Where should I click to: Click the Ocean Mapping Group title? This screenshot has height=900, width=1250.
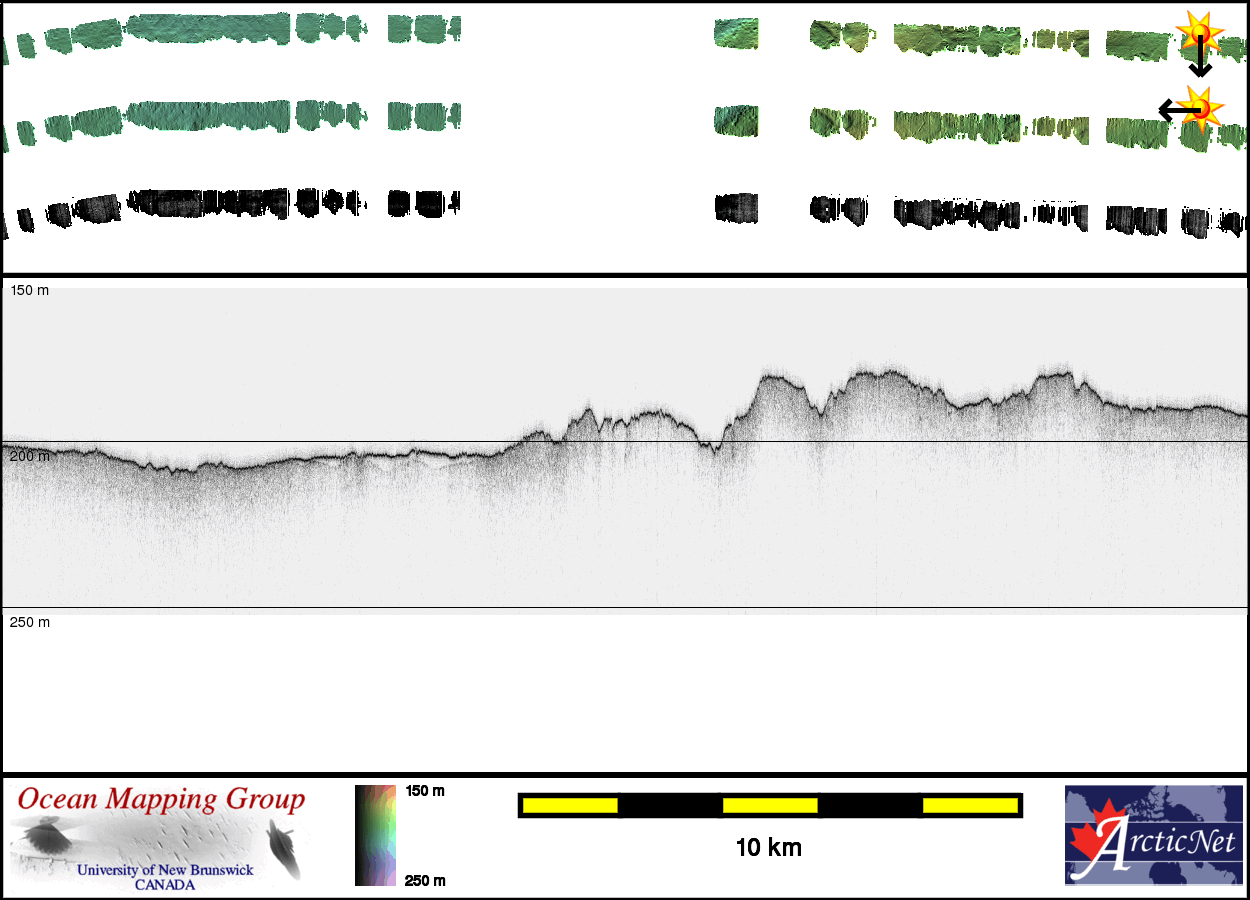(x=161, y=800)
